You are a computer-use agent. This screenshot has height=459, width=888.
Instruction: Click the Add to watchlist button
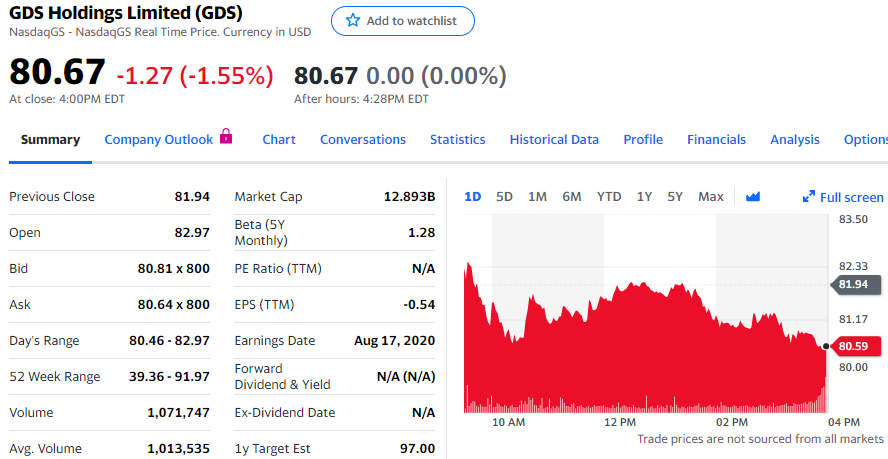pyautogui.click(x=403, y=21)
